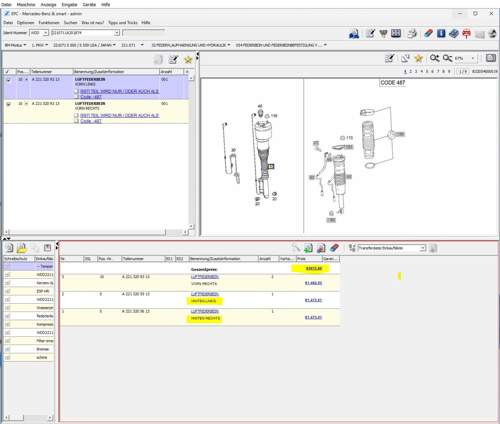Tick the checkbox of the second LUFTFEDERBEIN row
The width and height of the screenshot is (500, 424).
click(x=8, y=104)
